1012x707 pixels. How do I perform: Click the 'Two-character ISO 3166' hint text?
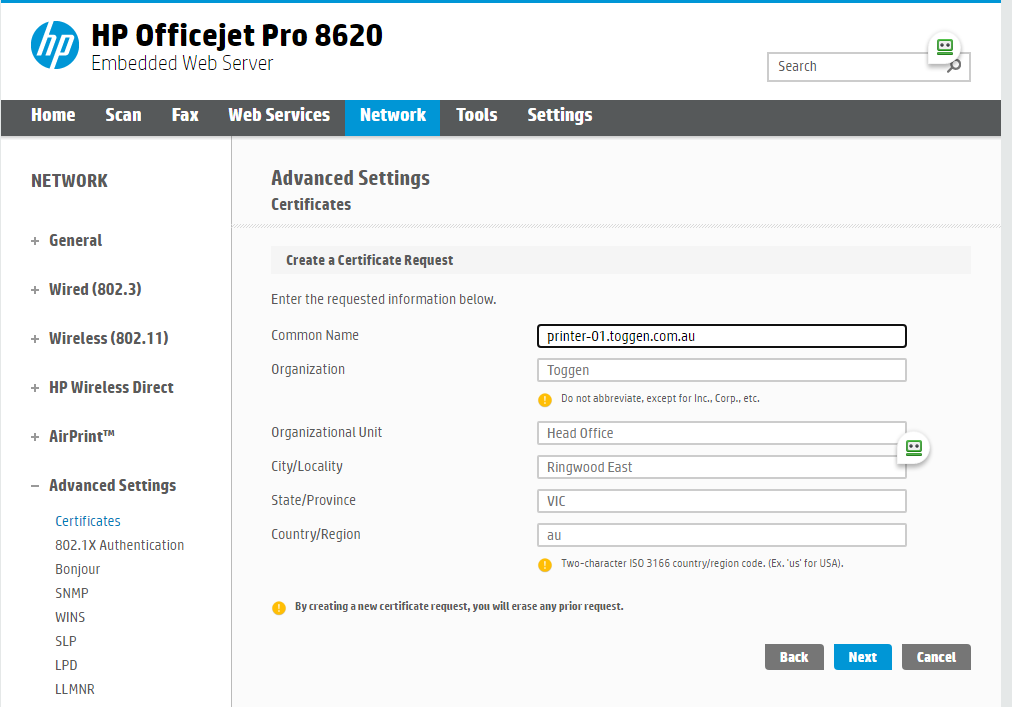(x=702, y=563)
